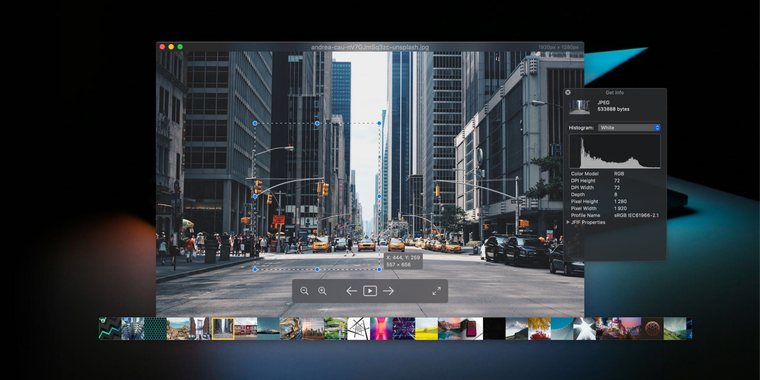This screenshot has width=760, height=380.
Task: Select the solid black thumbnail
Action: pyautogui.click(x=494, y=329)
